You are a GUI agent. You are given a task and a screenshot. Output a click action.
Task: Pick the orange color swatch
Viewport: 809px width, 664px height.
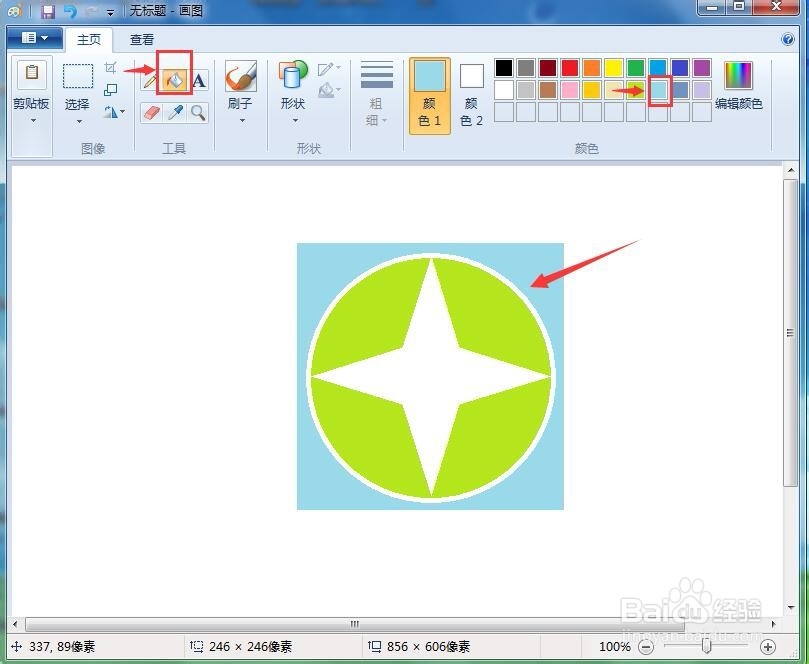(592, 68)
